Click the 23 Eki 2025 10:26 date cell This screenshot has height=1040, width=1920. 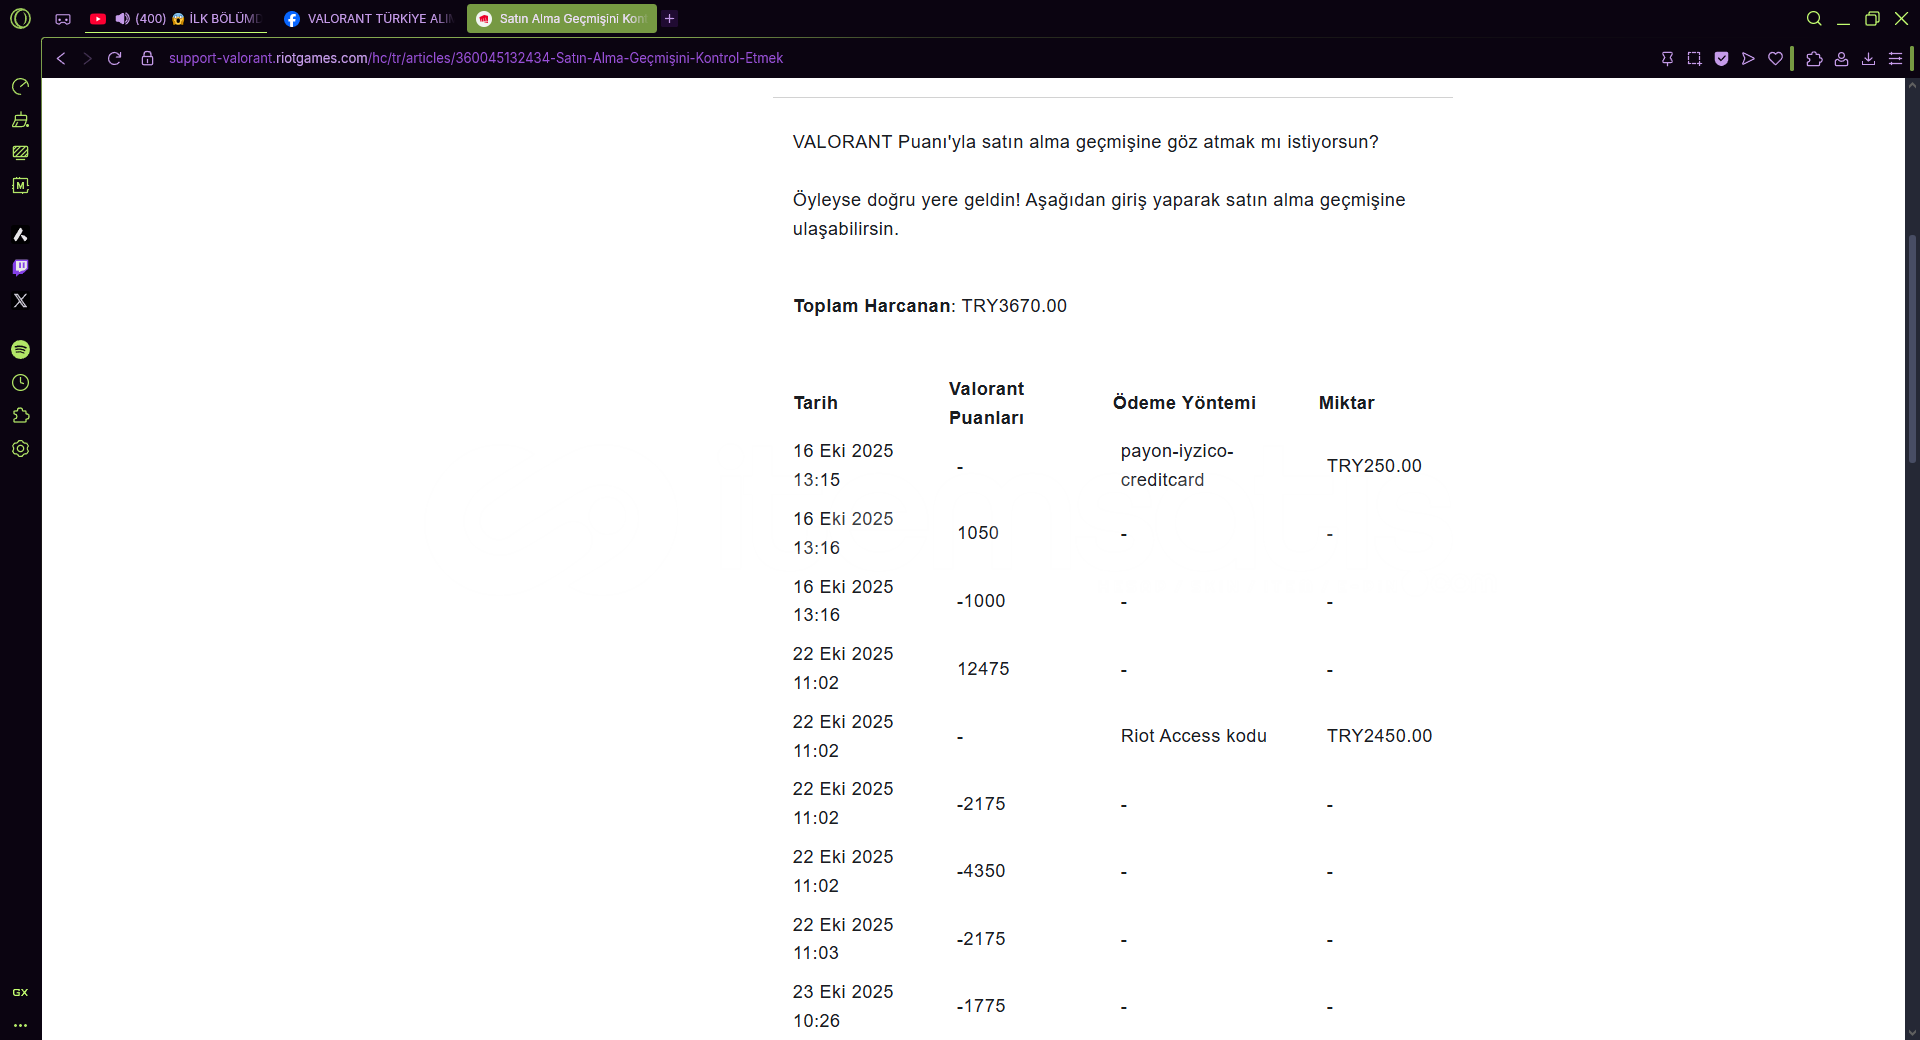pos(843,1007)
